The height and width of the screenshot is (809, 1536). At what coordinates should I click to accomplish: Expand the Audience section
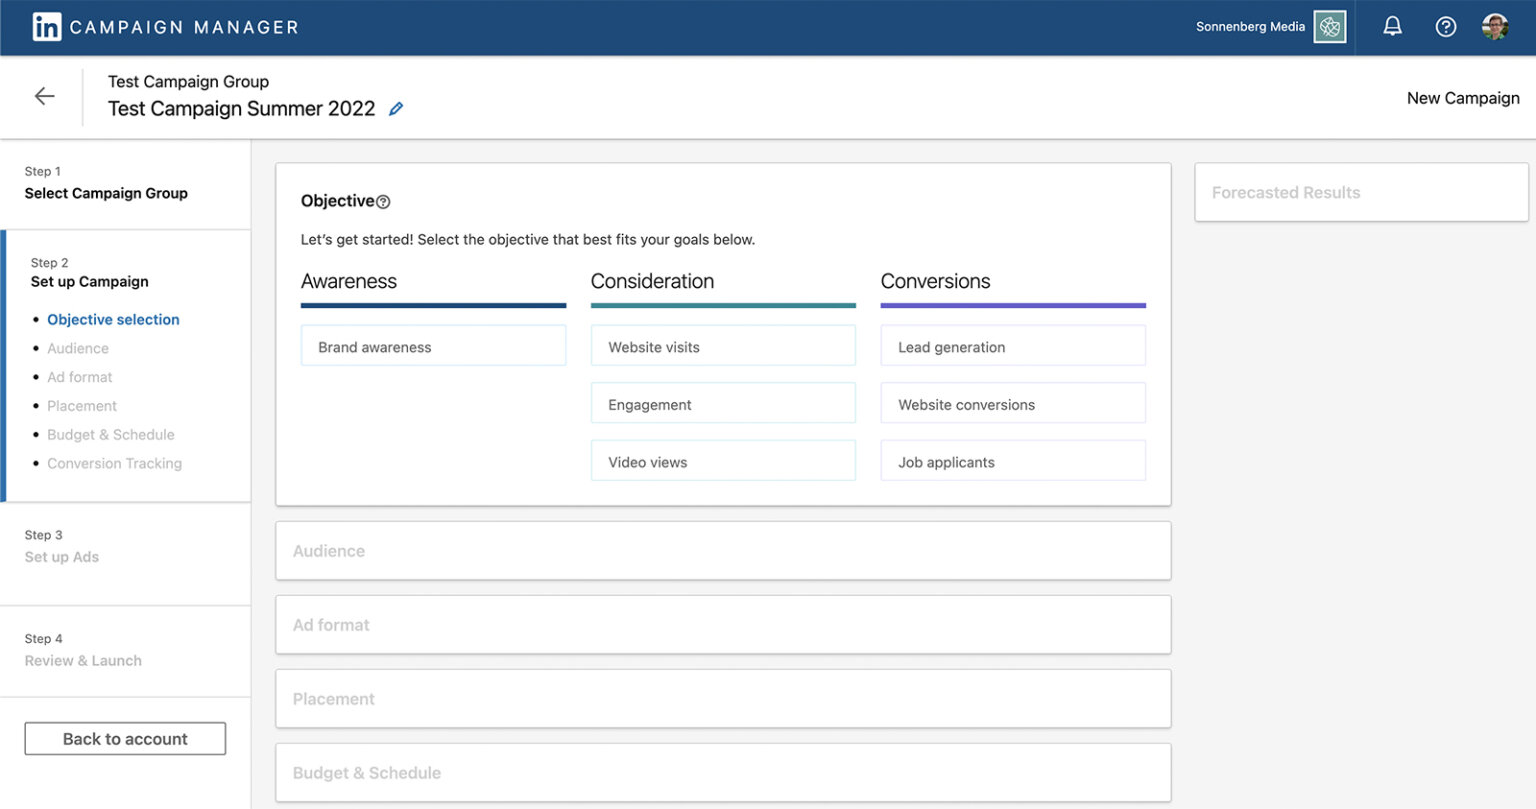[x=722, y=550]
